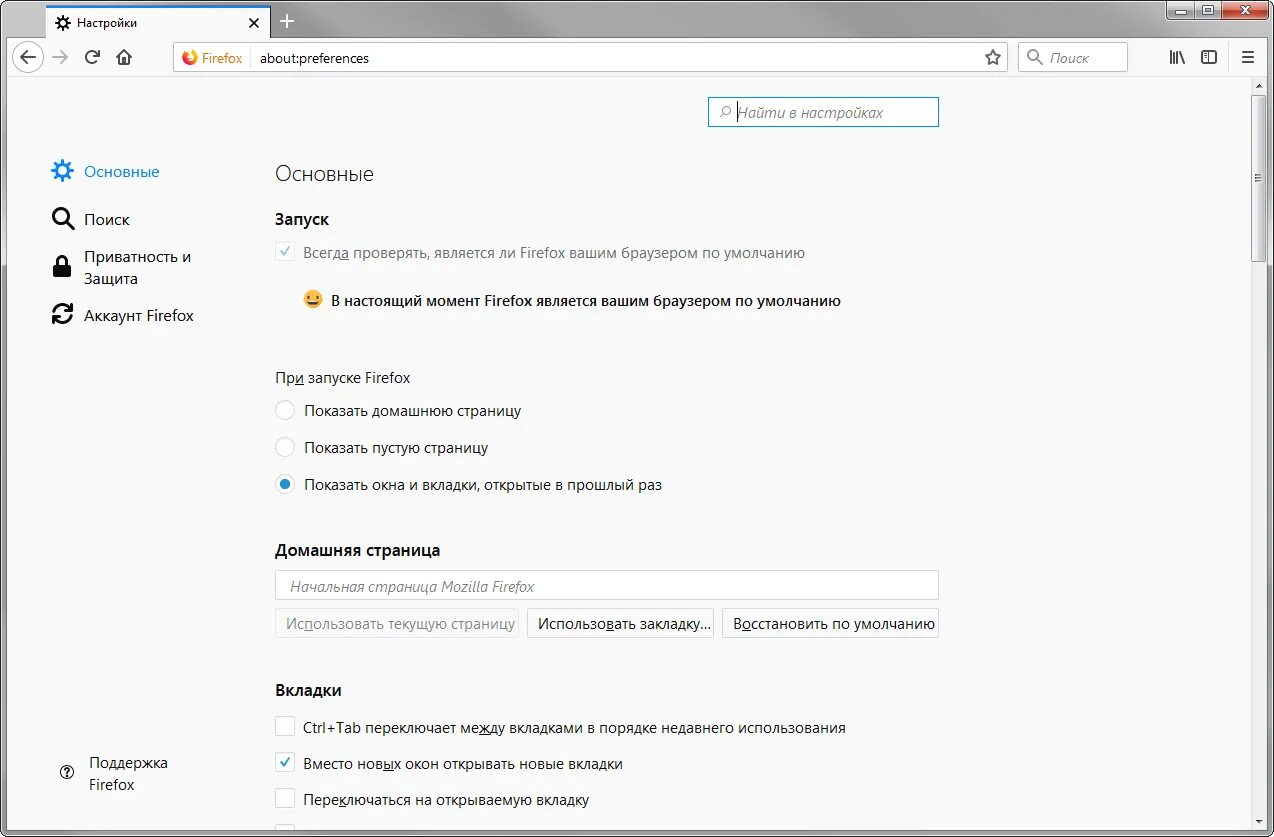Click 'Использовать закладку…' button

[620, 623]
